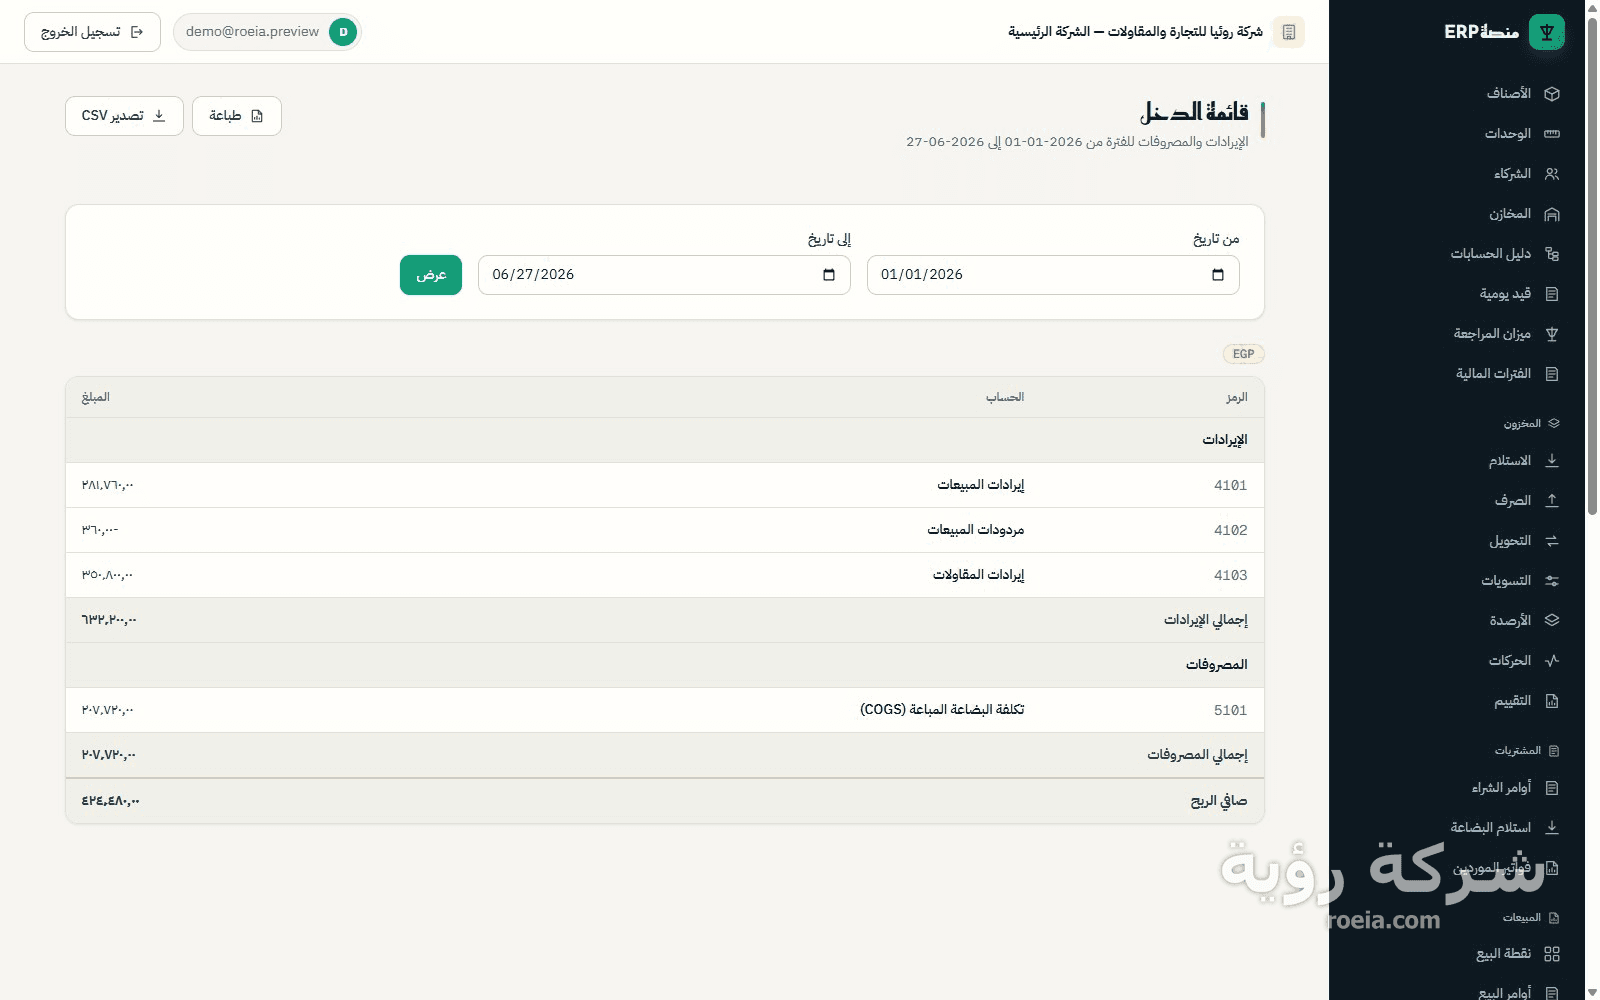Click the نقطة البيع grid icon

pyautogui.click(x=1552, y=954)
